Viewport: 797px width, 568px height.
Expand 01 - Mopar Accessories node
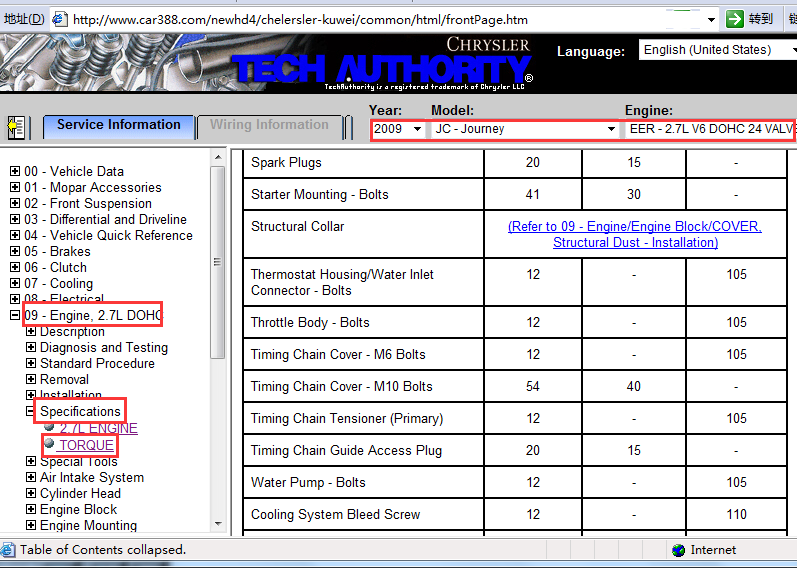coord(15,187)
